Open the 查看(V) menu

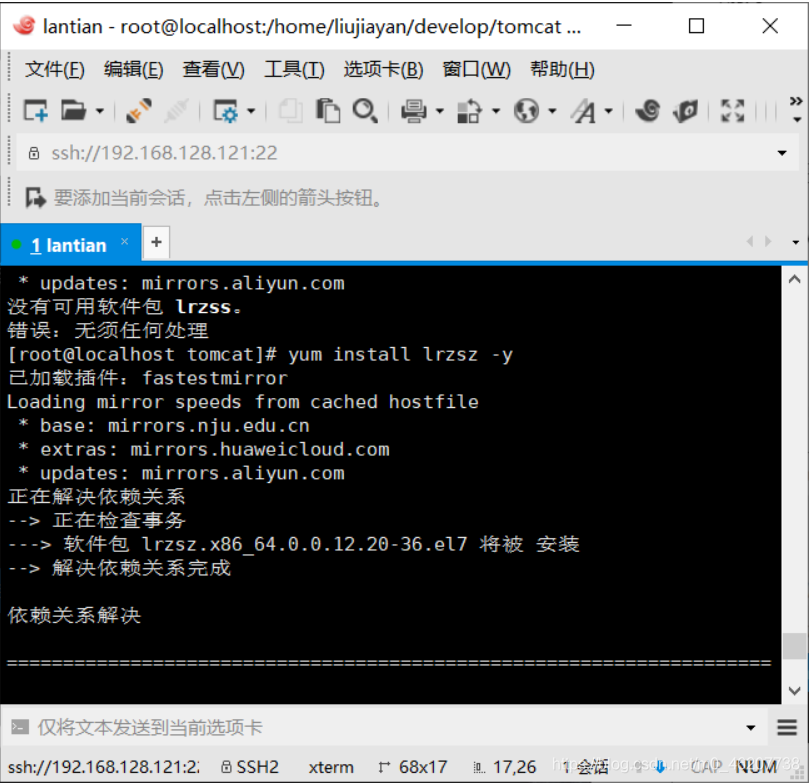[x=213, y=69]
